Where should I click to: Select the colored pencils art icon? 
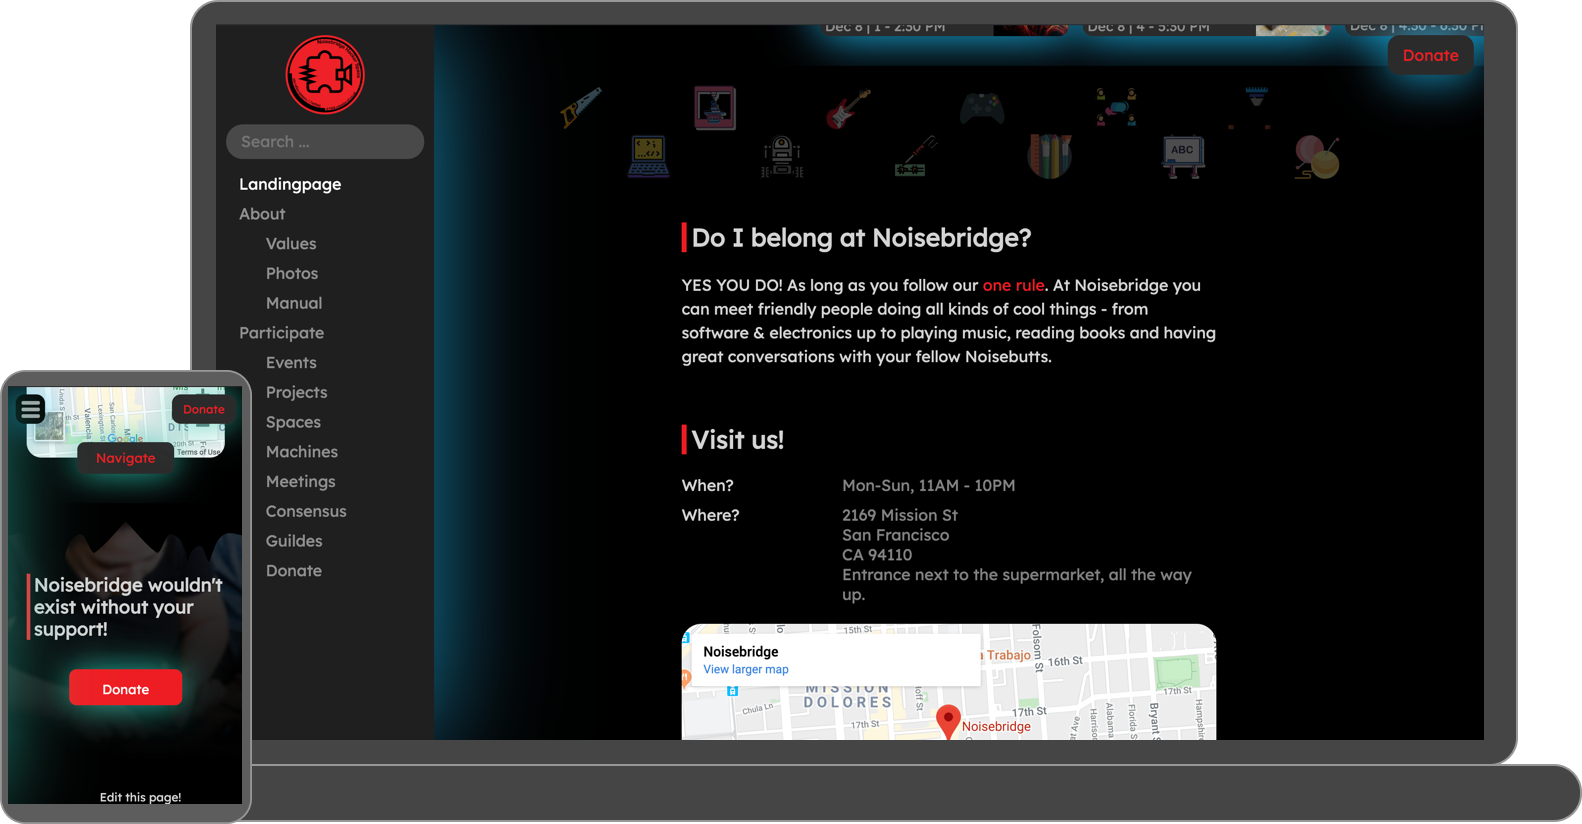coord(1049,156)
